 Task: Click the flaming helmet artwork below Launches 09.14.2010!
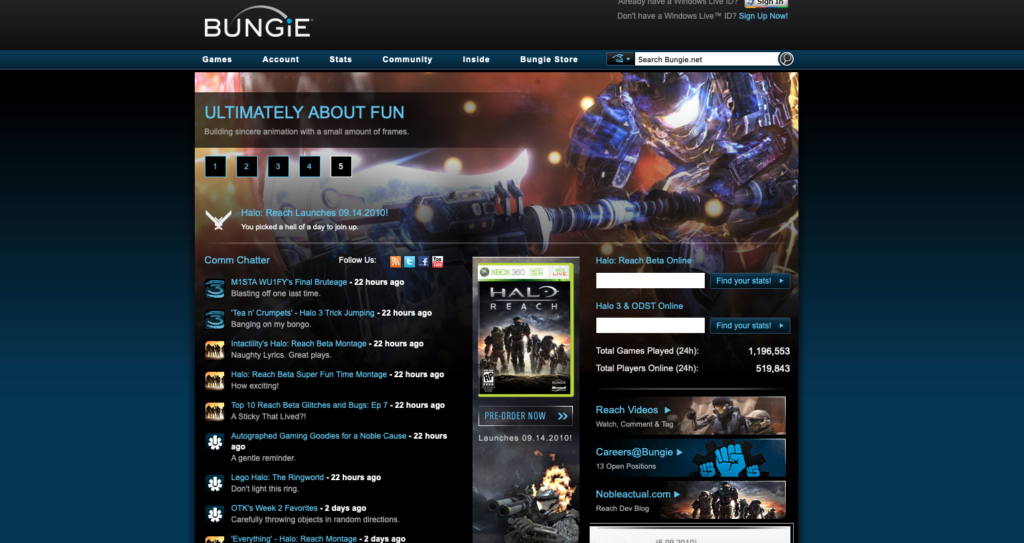click(x=526, y=495)
